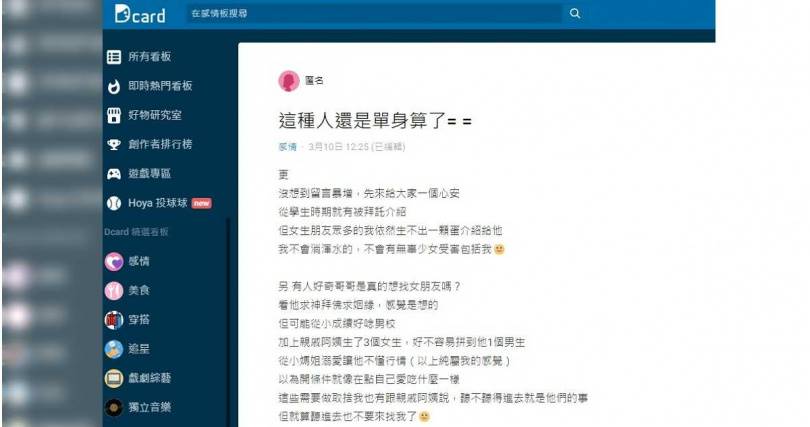Click the 感情 category link under title
This screenshot has height=427, width=810.
coord(288,147)
